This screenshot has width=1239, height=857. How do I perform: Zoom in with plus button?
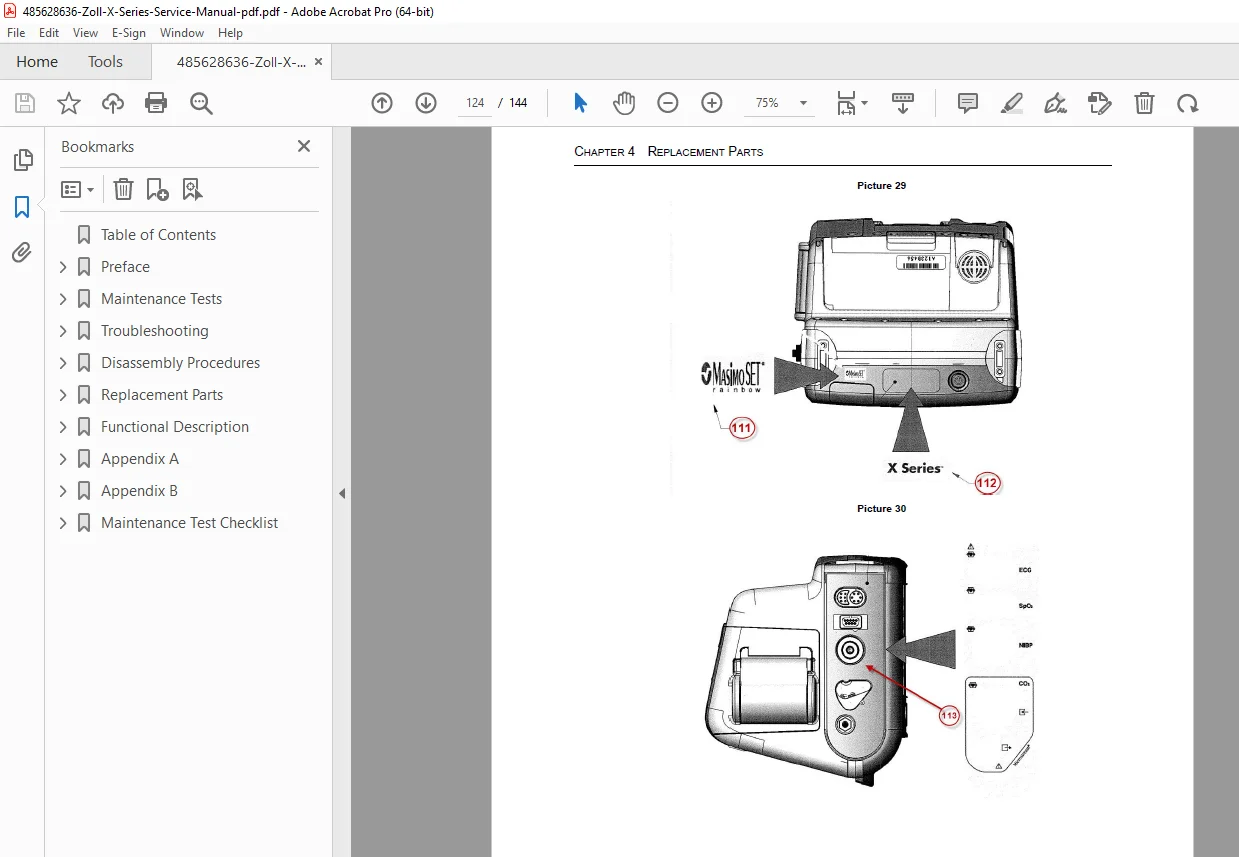[712, 103]
